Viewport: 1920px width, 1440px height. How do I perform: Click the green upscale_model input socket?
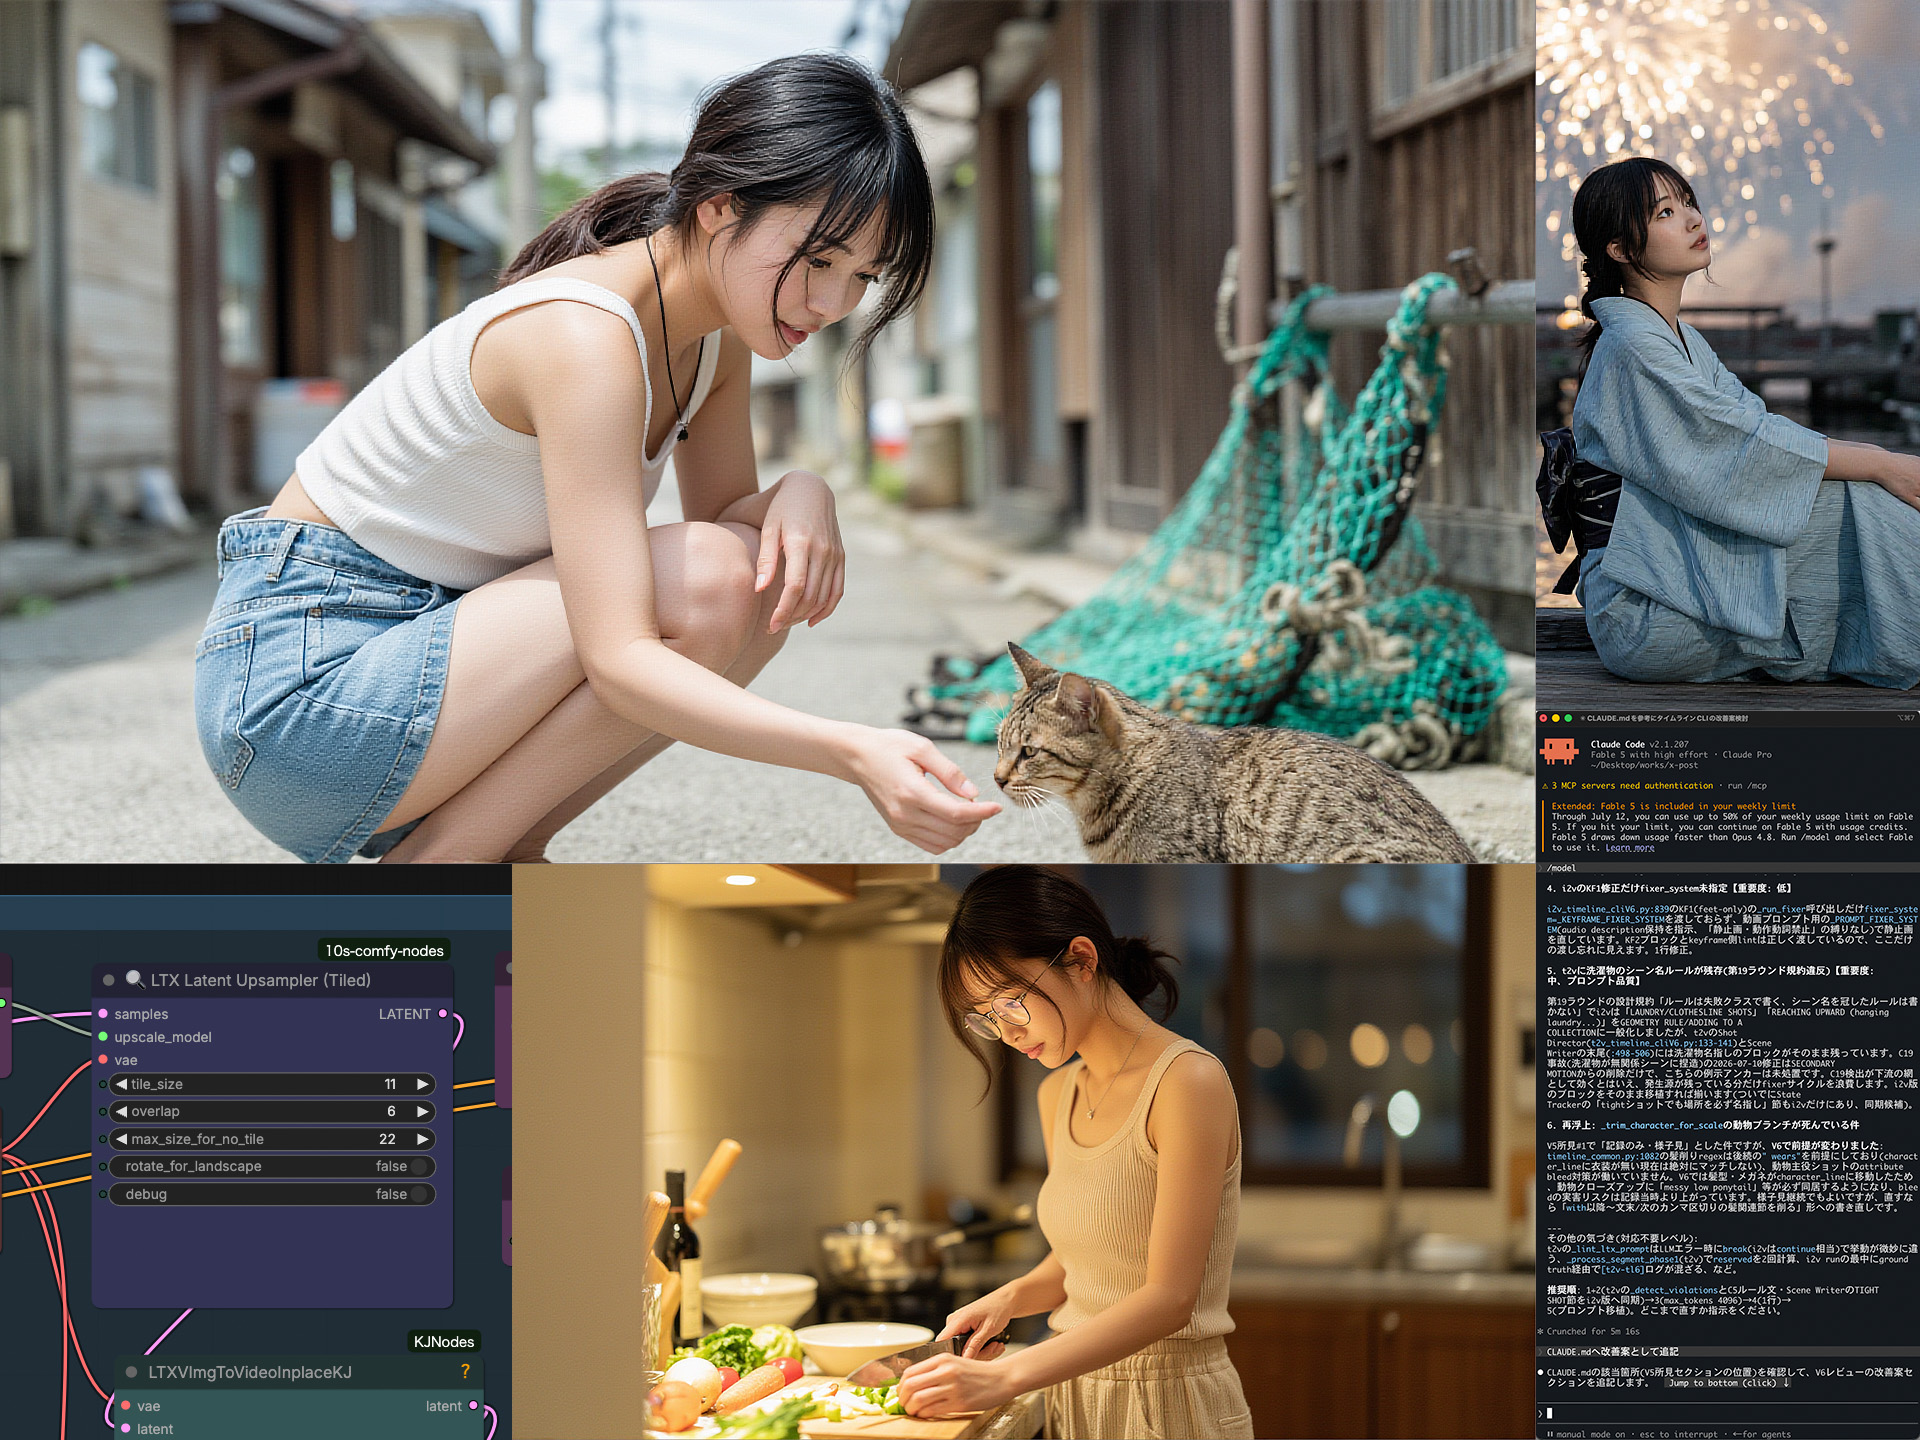point(103,1037)
